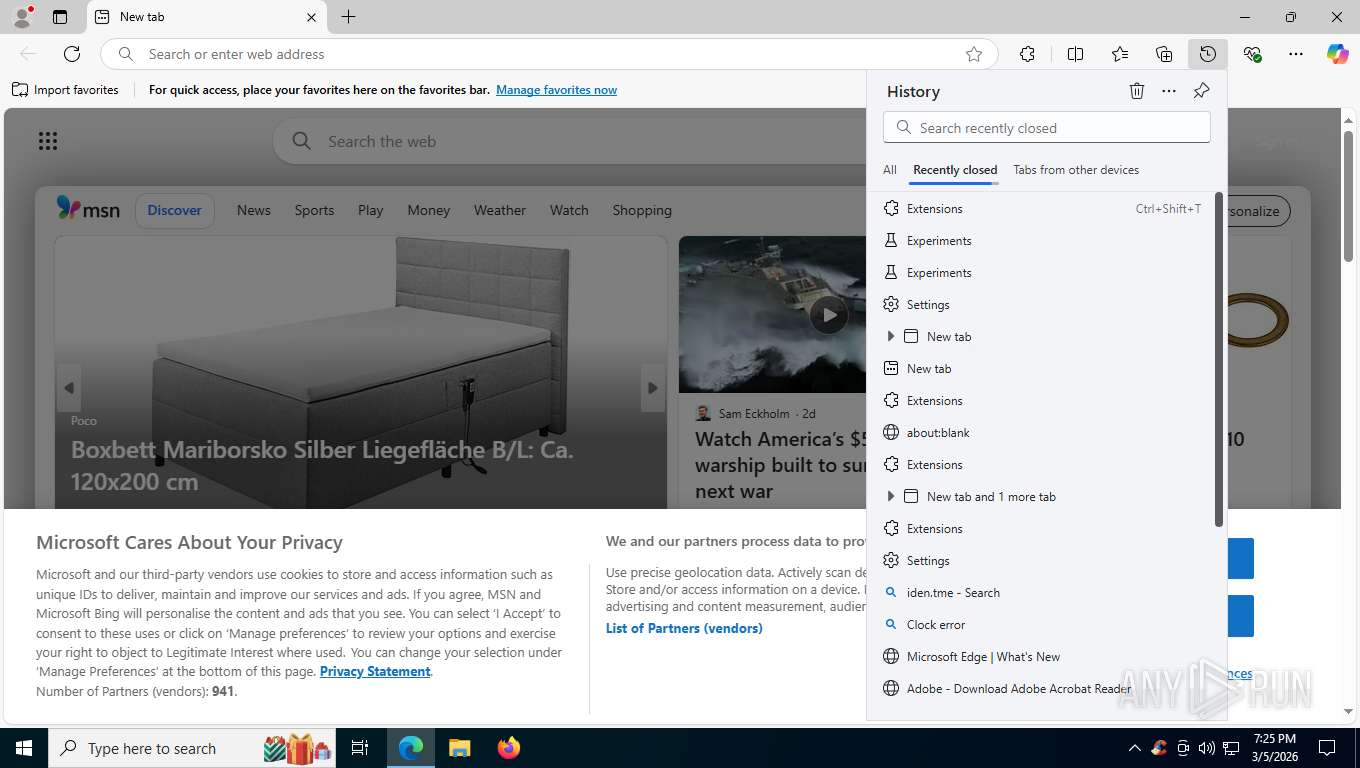The image size is (1360, 768).
Task: Open the Copilot sidebar icon
Action: (x=1338, y=54)
